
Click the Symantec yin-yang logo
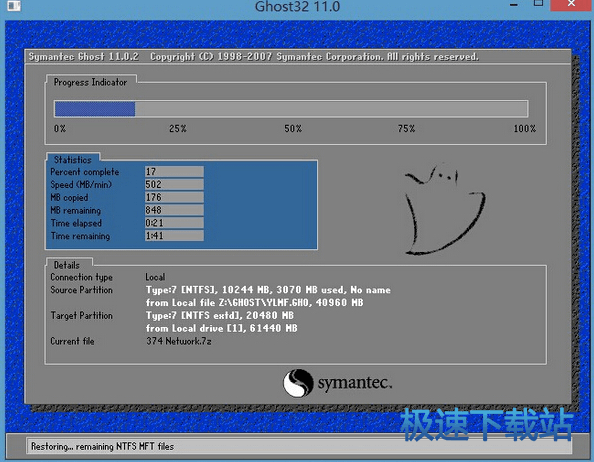coord(298,383)
